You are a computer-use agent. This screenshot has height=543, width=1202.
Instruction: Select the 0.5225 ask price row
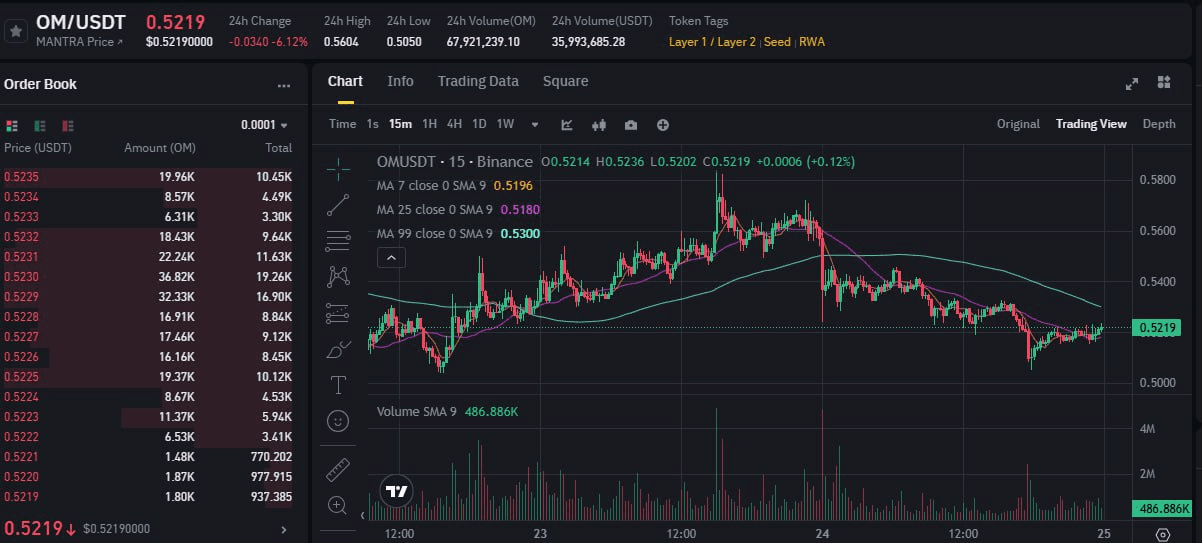(x=148, y=376)
